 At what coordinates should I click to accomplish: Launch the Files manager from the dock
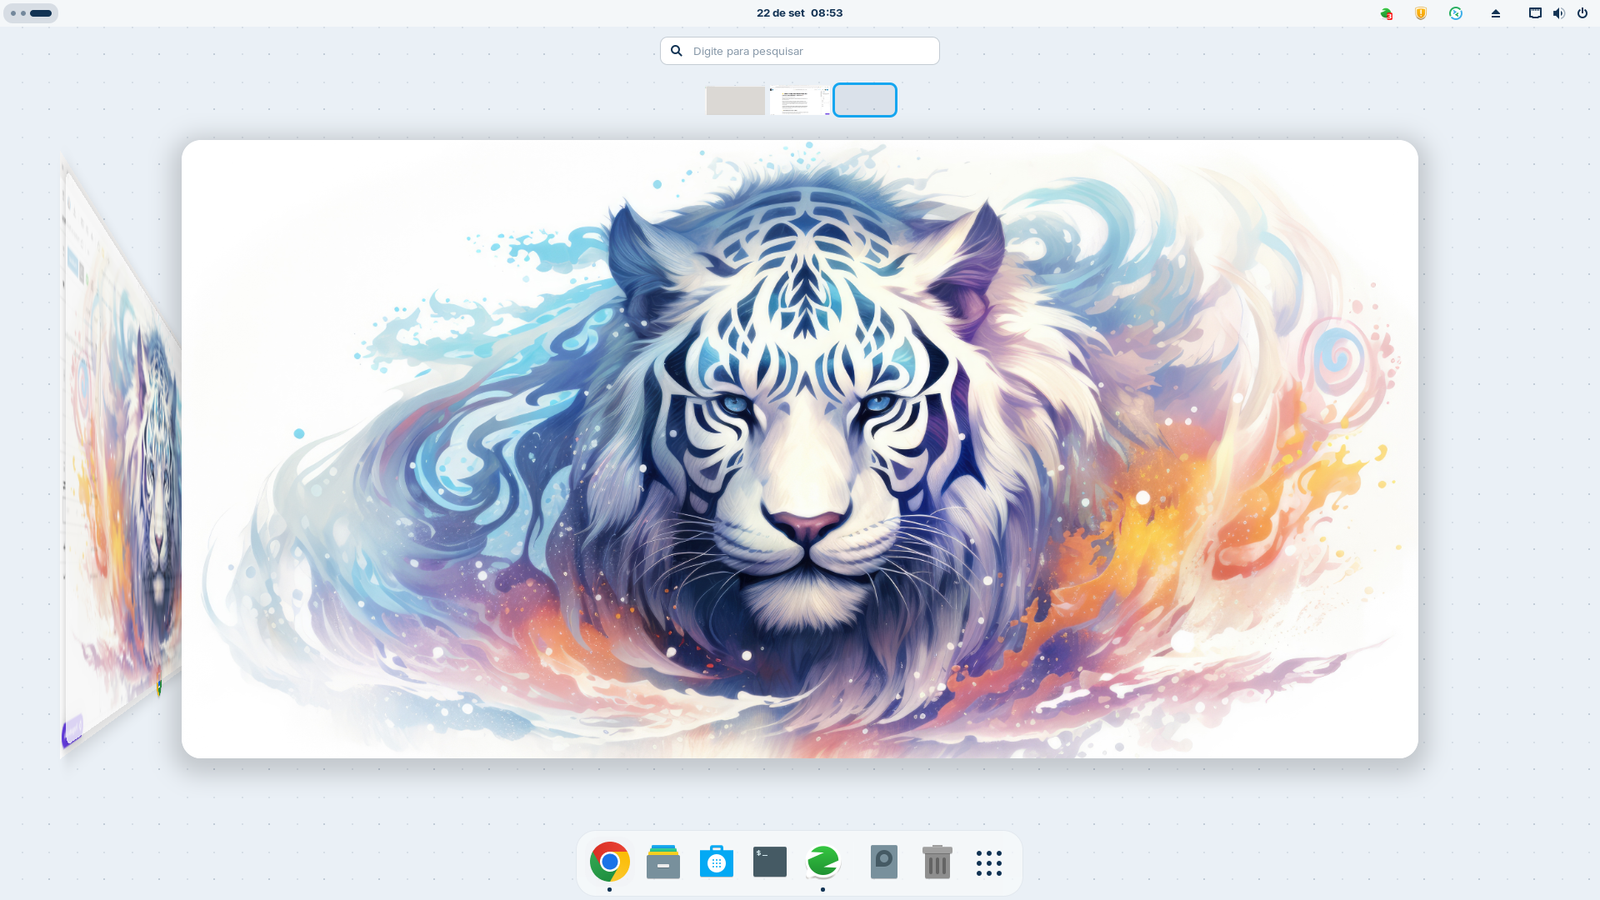pos(663,862)
